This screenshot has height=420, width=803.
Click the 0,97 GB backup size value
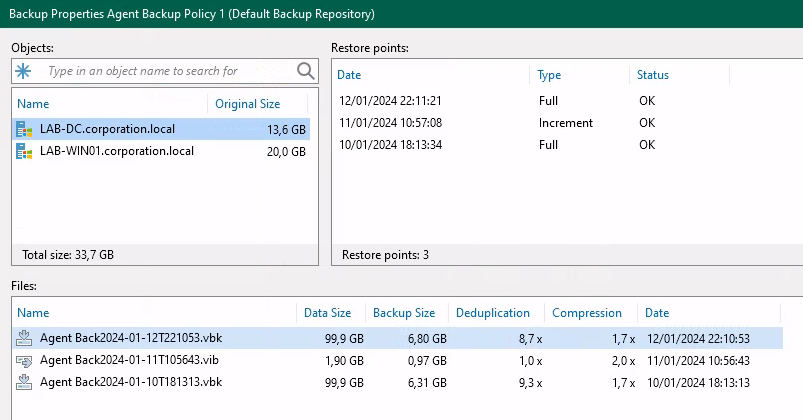(x=427, y=361)
